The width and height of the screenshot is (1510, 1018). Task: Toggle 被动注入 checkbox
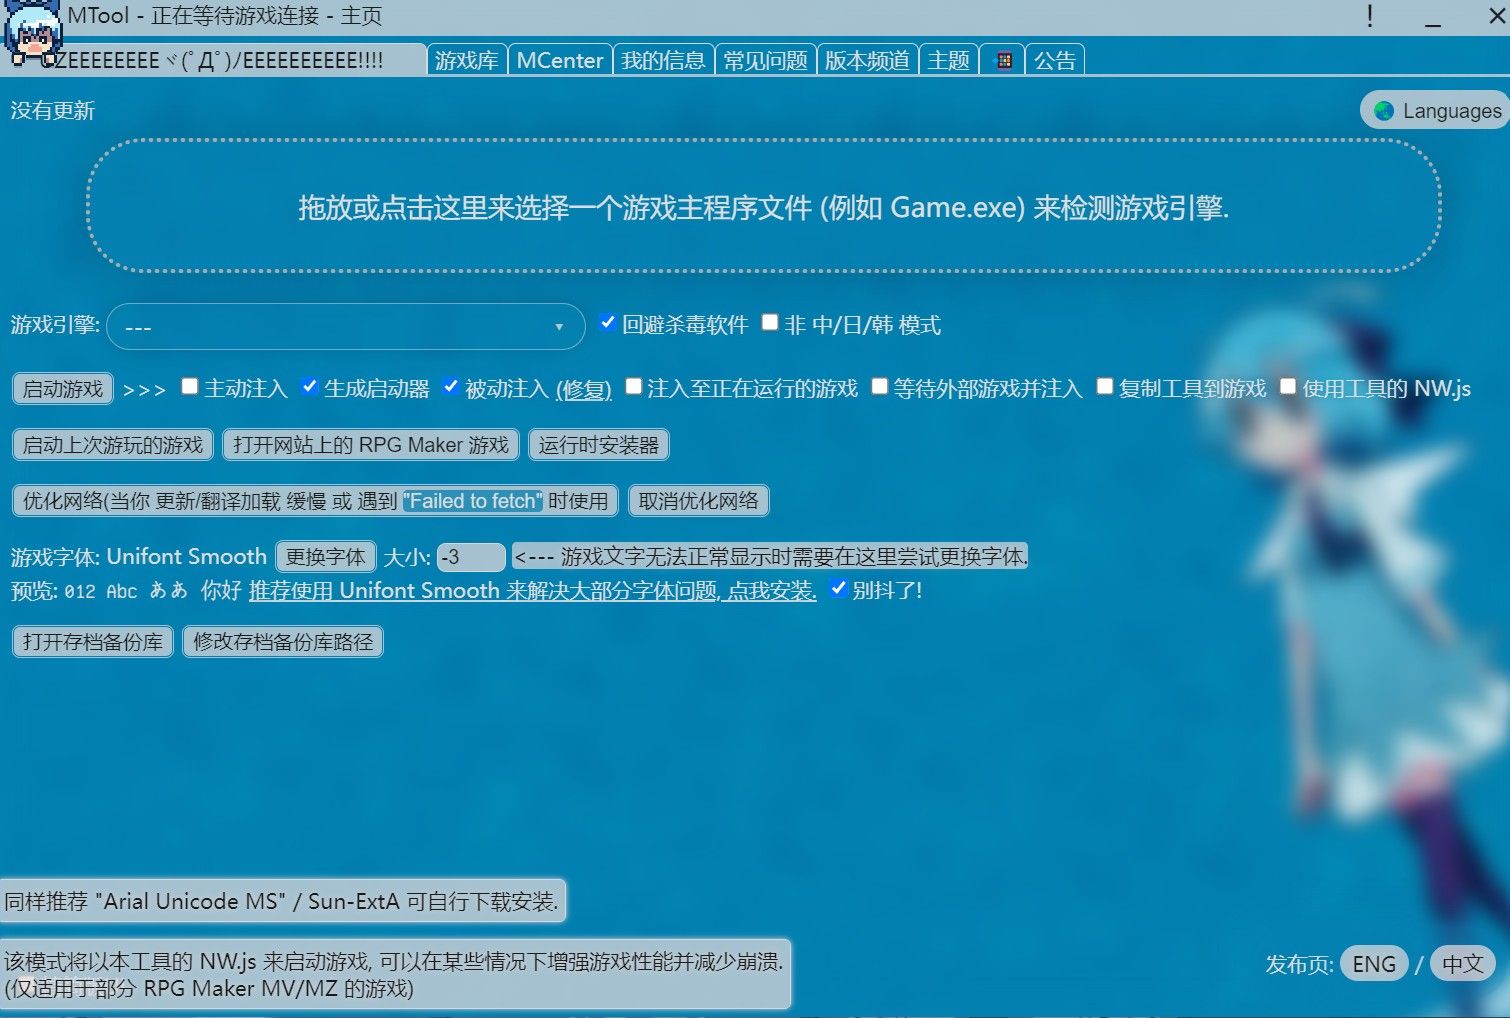pyautogui.click(x=451, y=386)
